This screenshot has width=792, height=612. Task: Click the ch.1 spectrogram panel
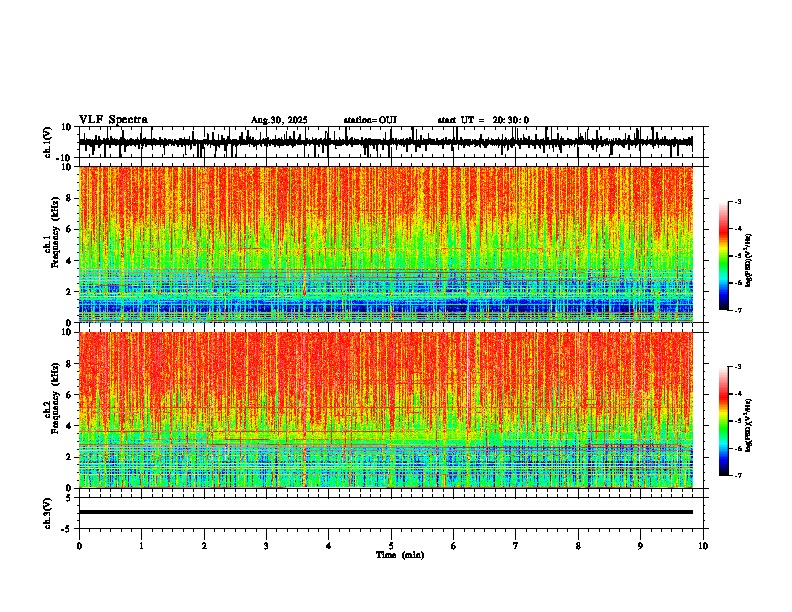click(386, 244)
